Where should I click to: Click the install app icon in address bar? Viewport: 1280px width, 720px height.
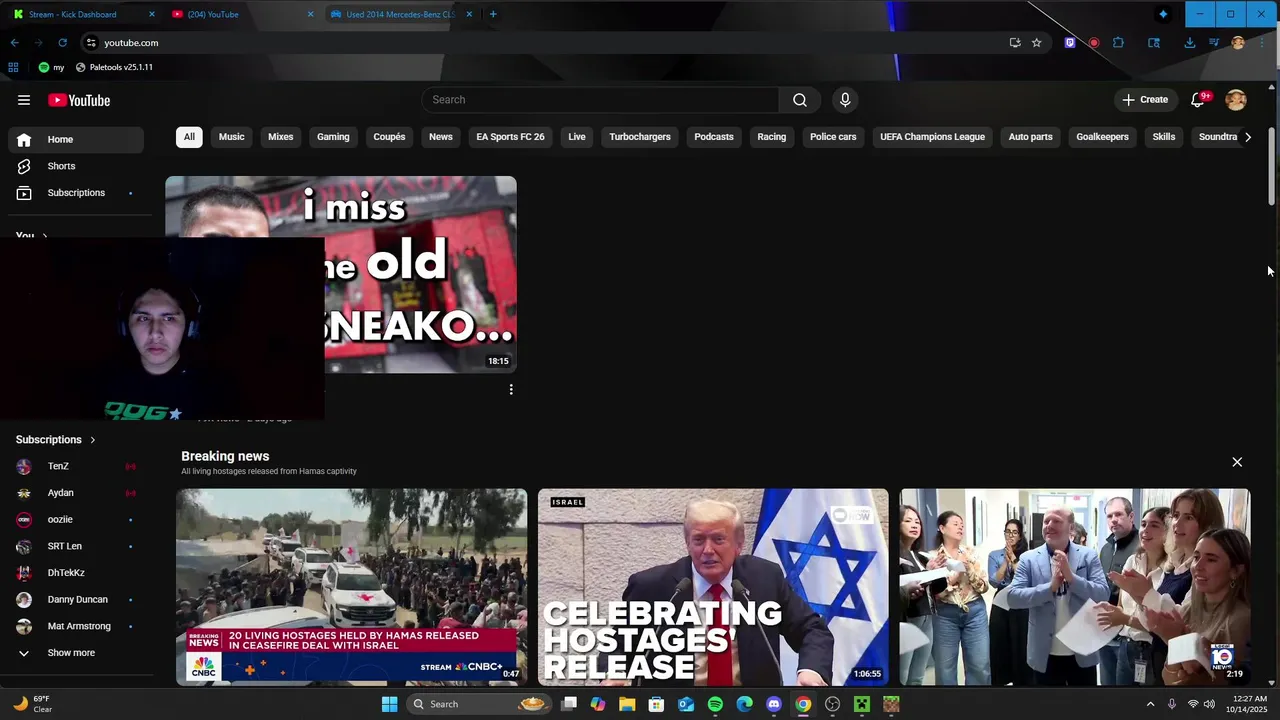[x=1015, y=43]
